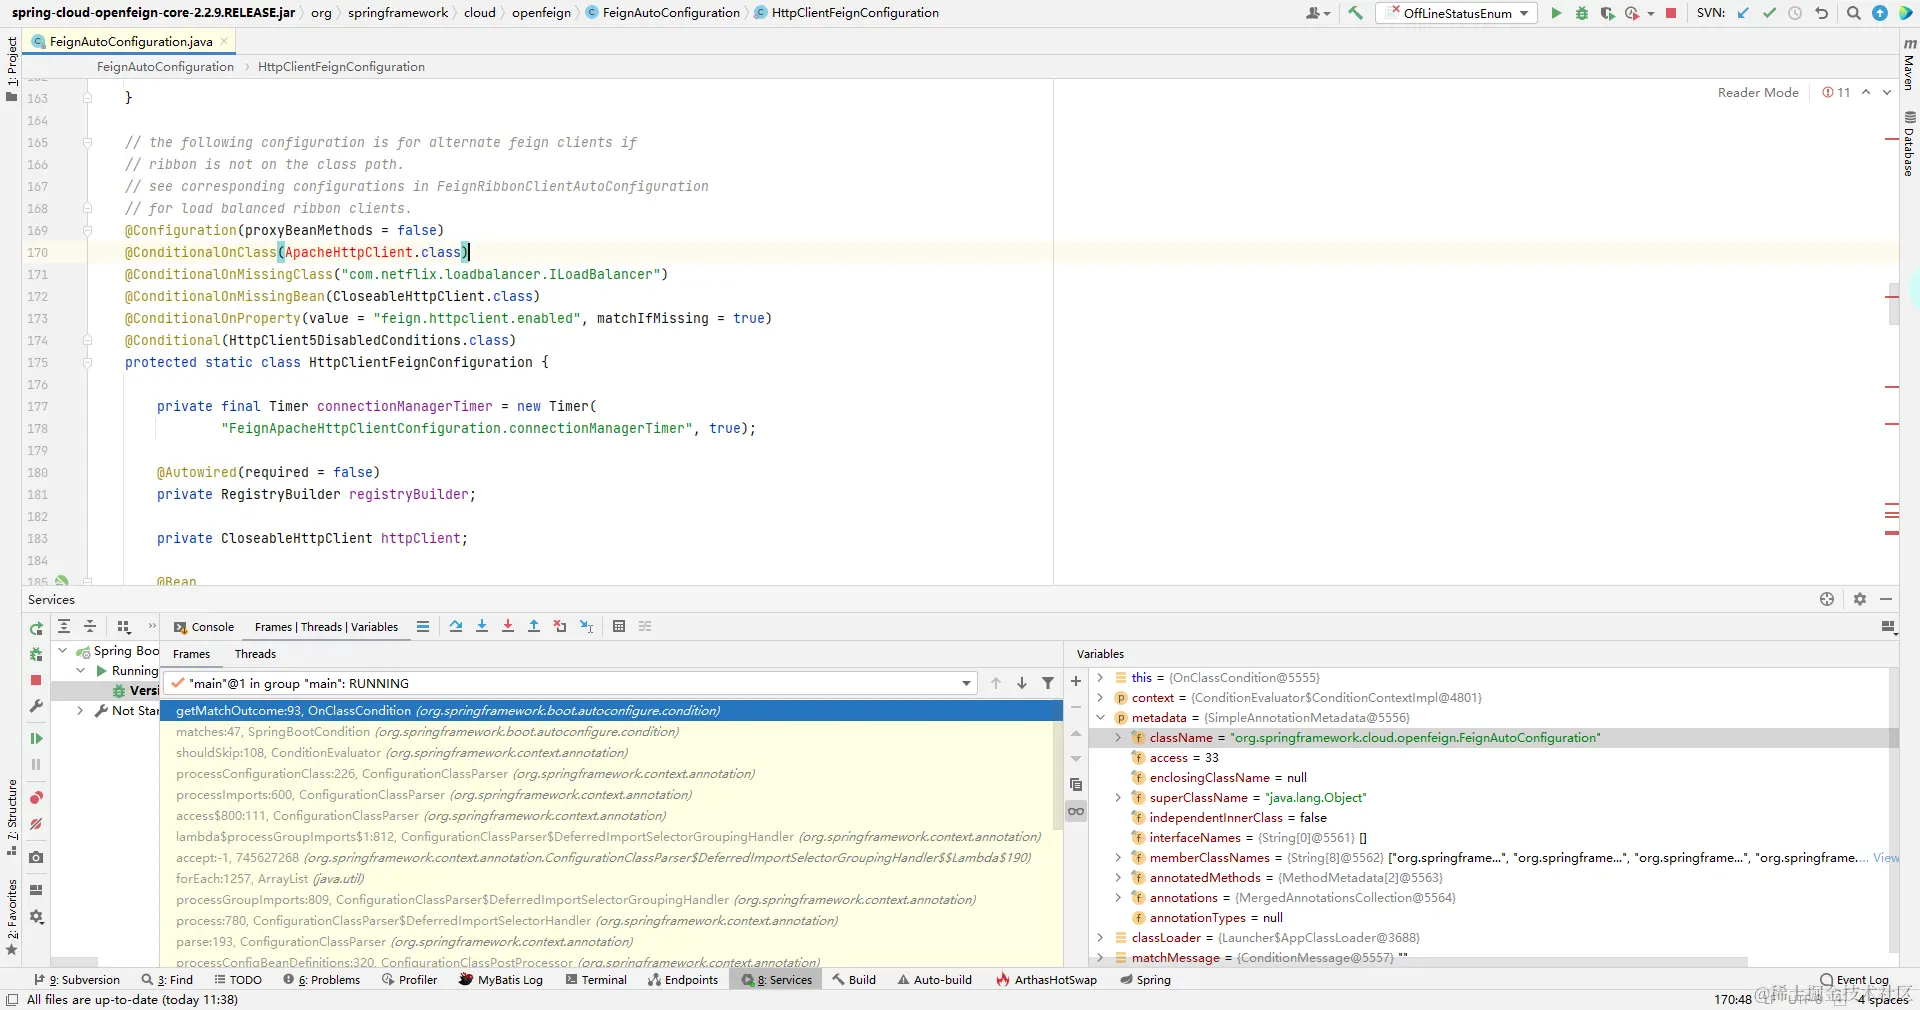Force step into (red arrow)
Screen dimensions: 1920x1010
[508, 626]
